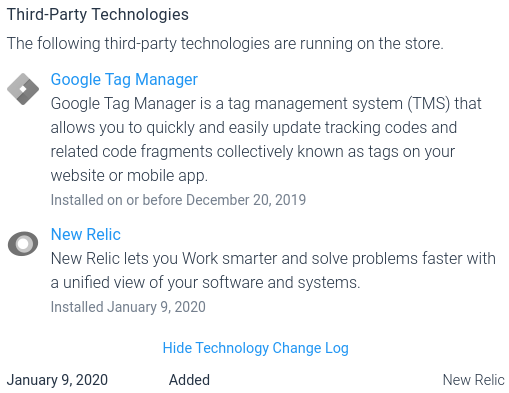Open the Google Tag Manager link

[124, 80]
